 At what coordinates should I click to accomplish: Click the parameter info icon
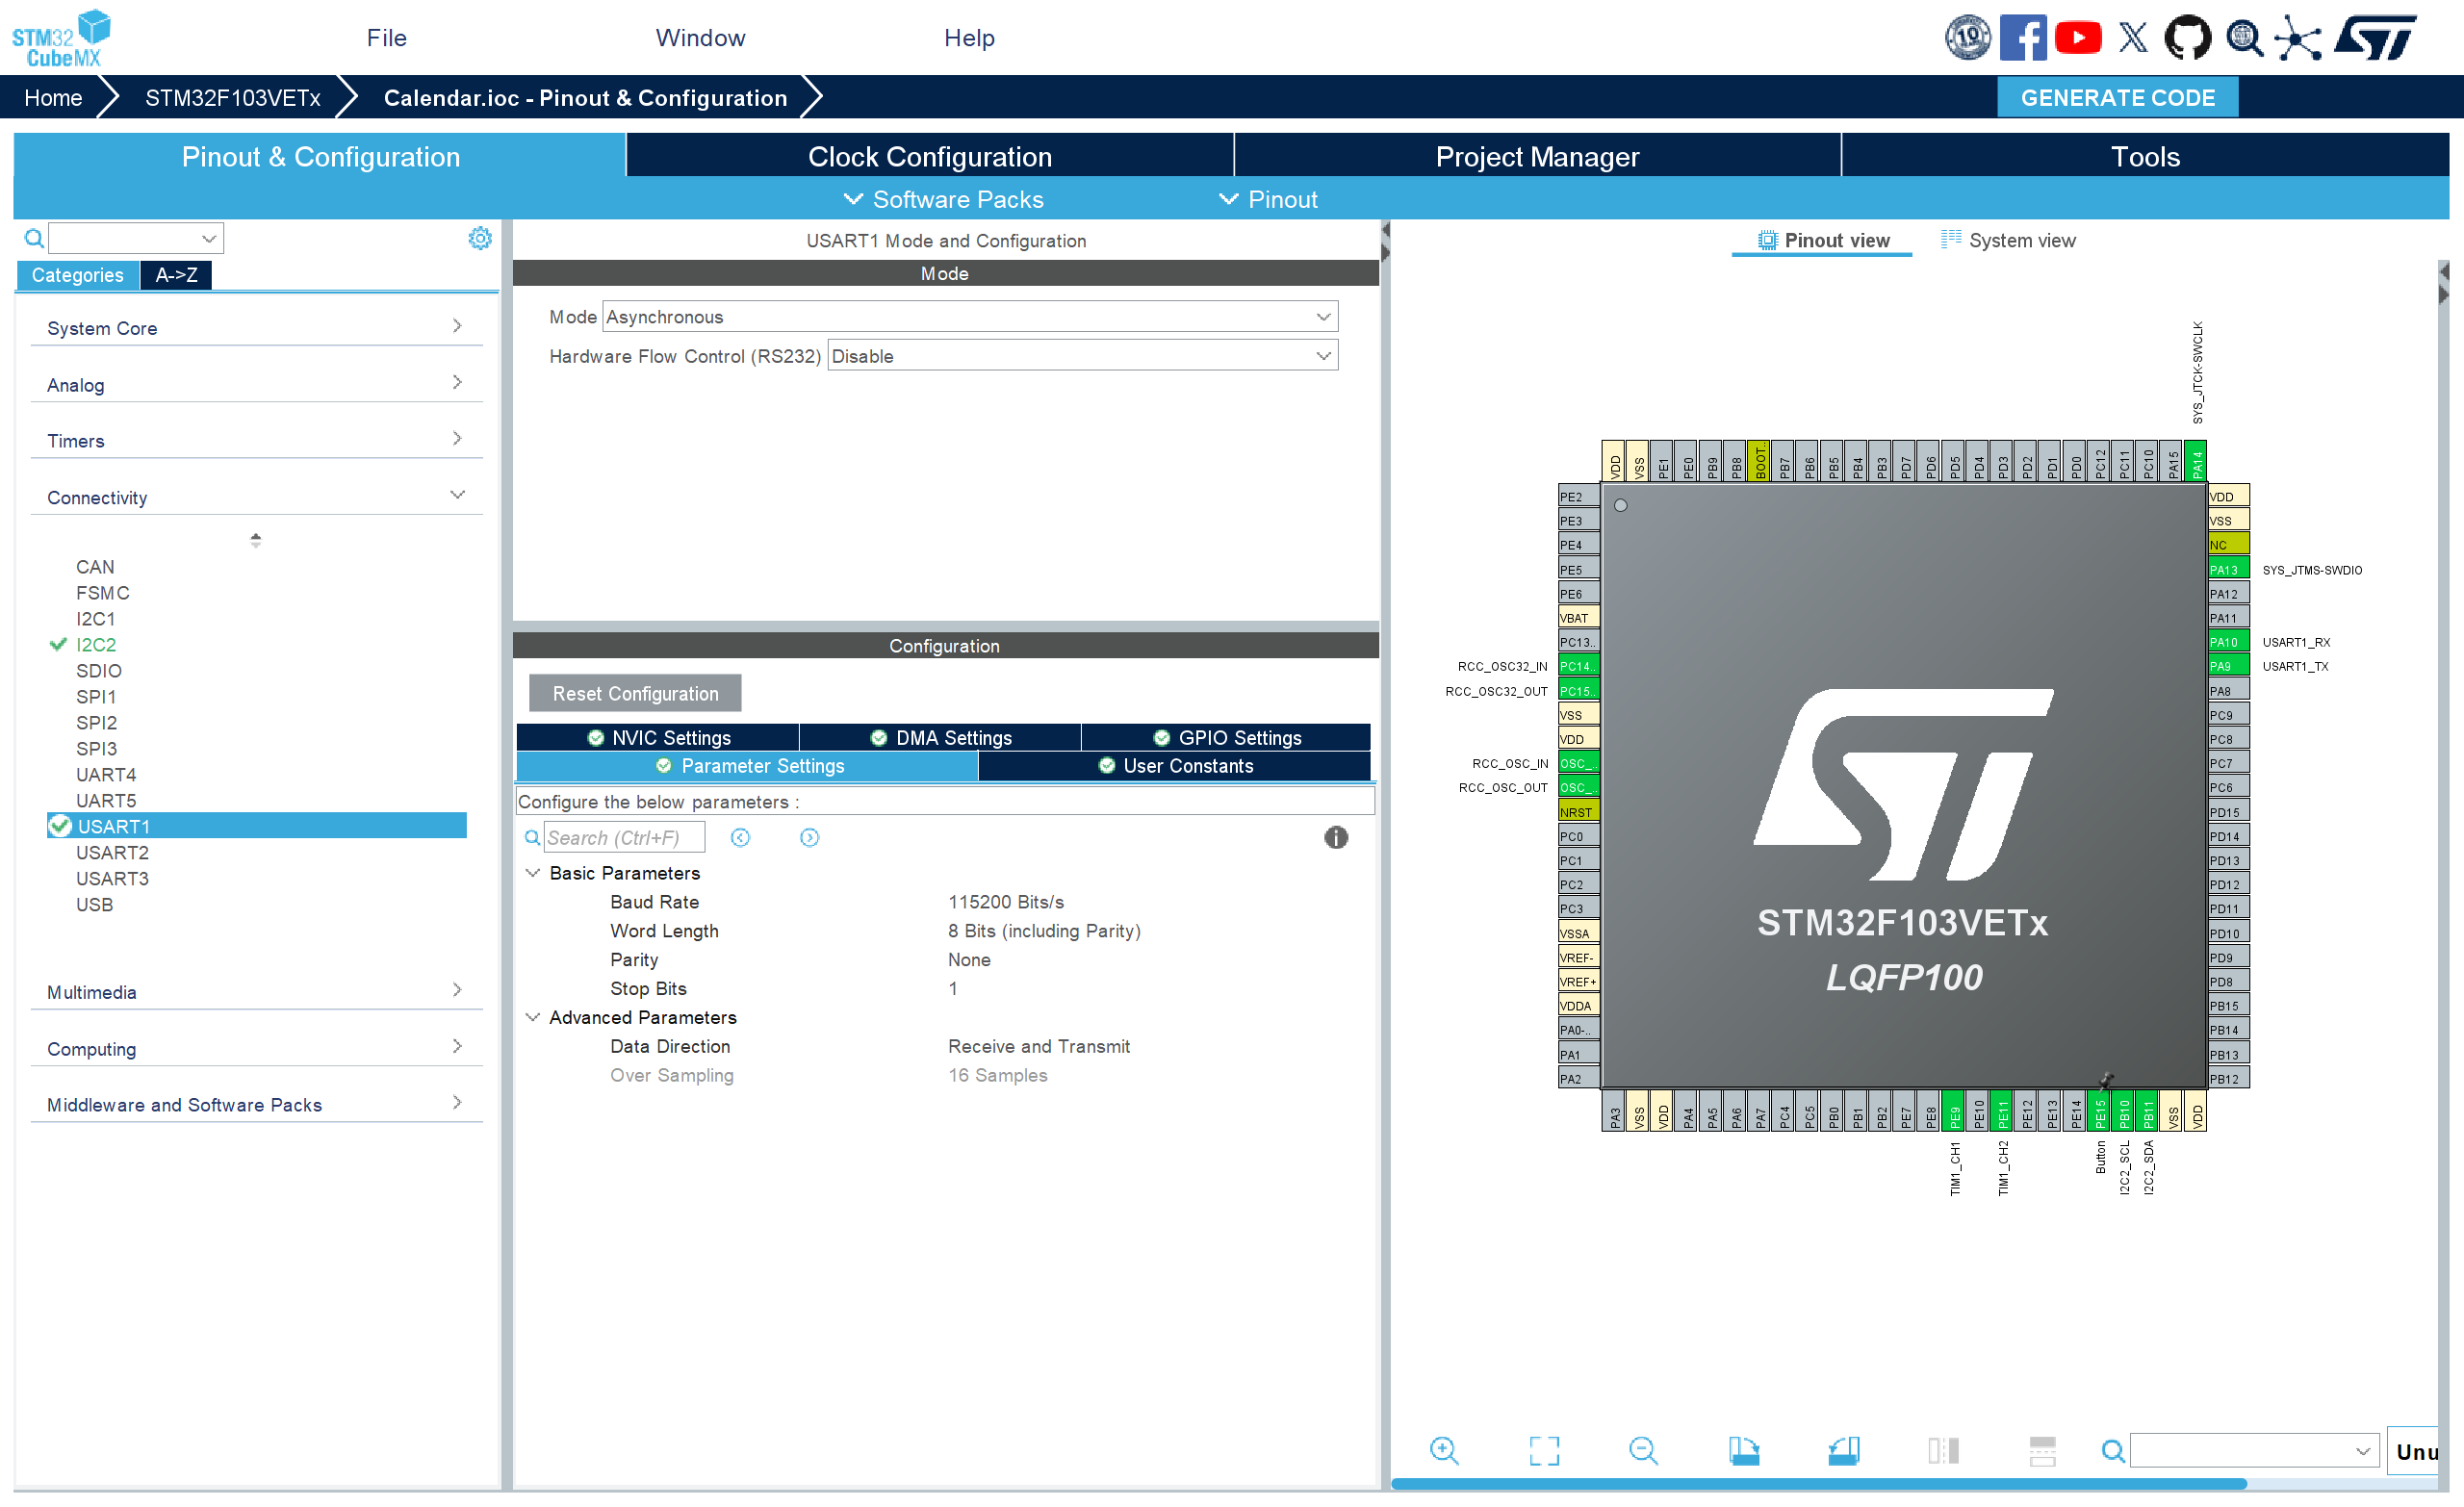click(x=1335, y=837)
